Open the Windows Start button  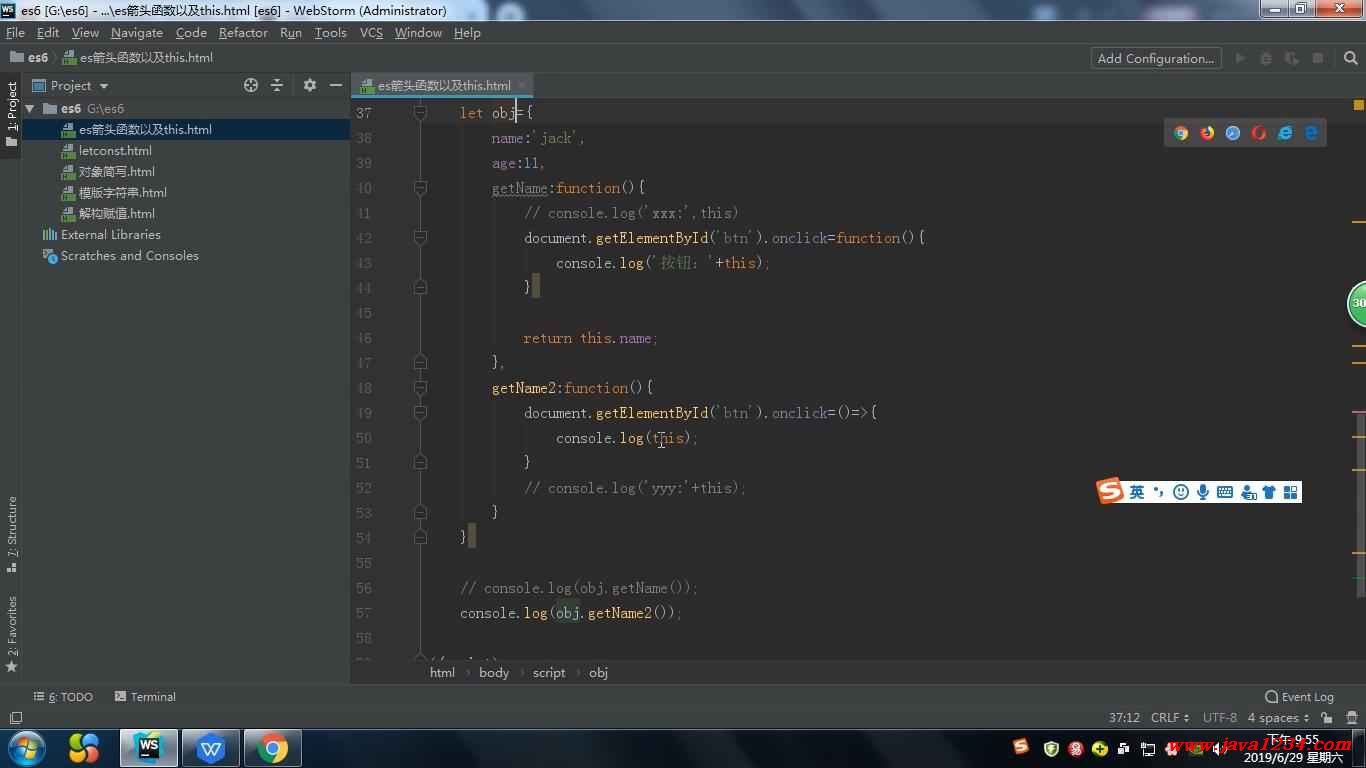click(x=27, y=748)
